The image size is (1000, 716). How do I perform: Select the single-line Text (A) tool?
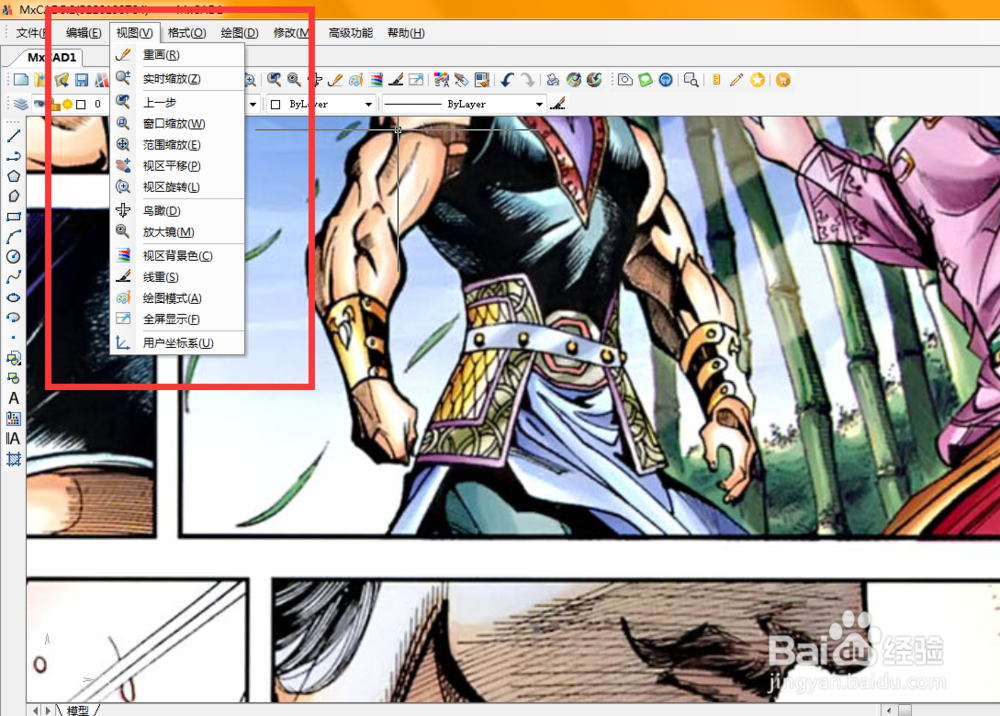coord(13,398)
